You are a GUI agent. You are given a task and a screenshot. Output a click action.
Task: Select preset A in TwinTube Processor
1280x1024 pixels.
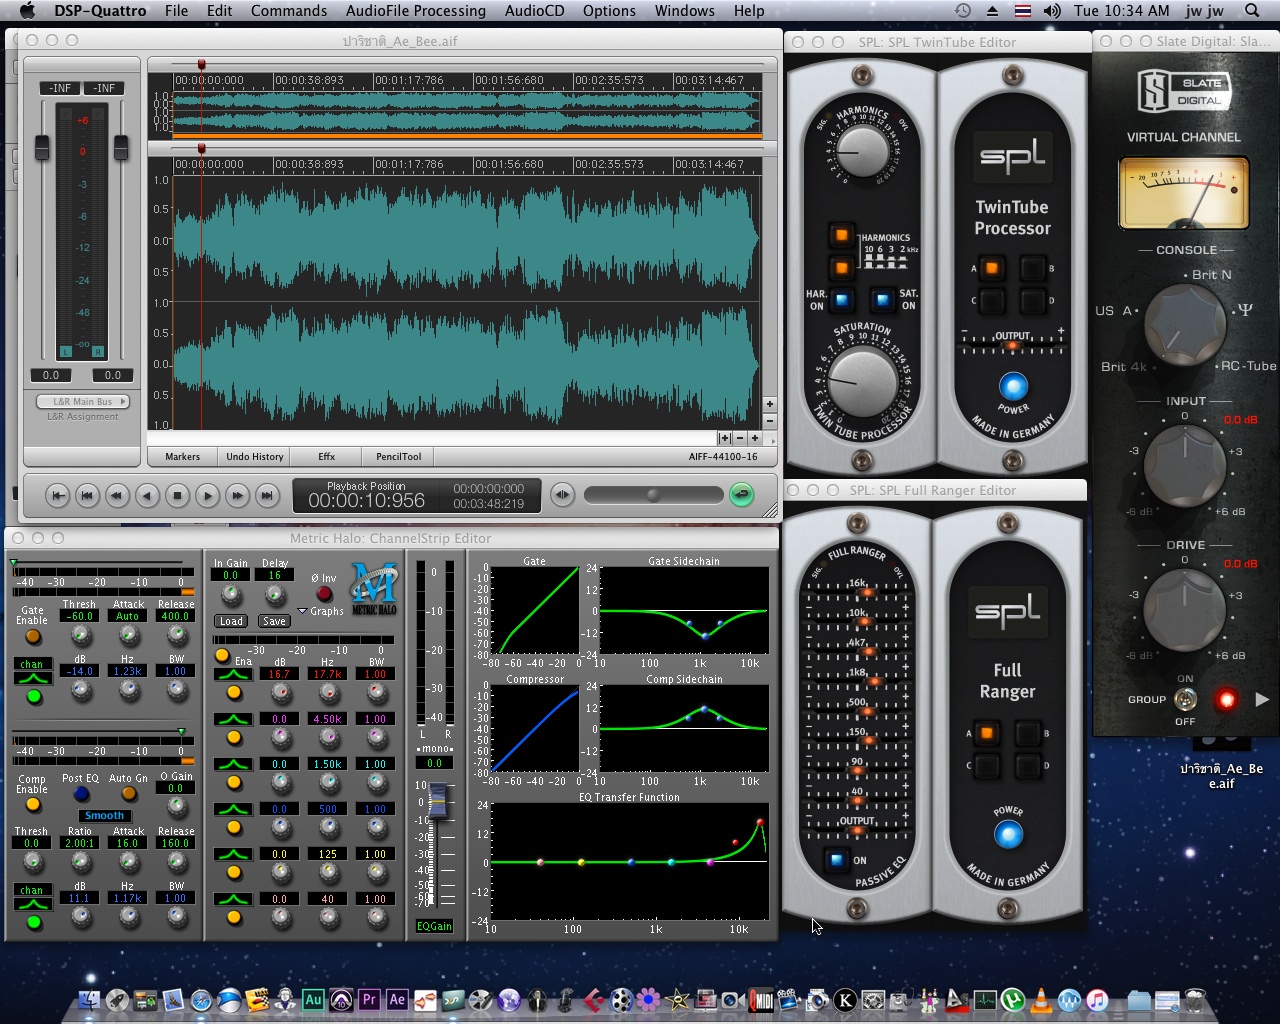tap(991, 268)
